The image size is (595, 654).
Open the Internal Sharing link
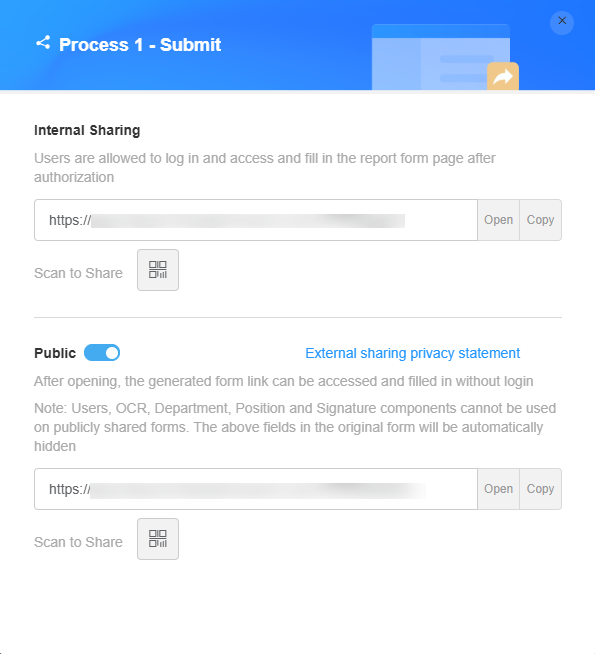tap(498, 220)
